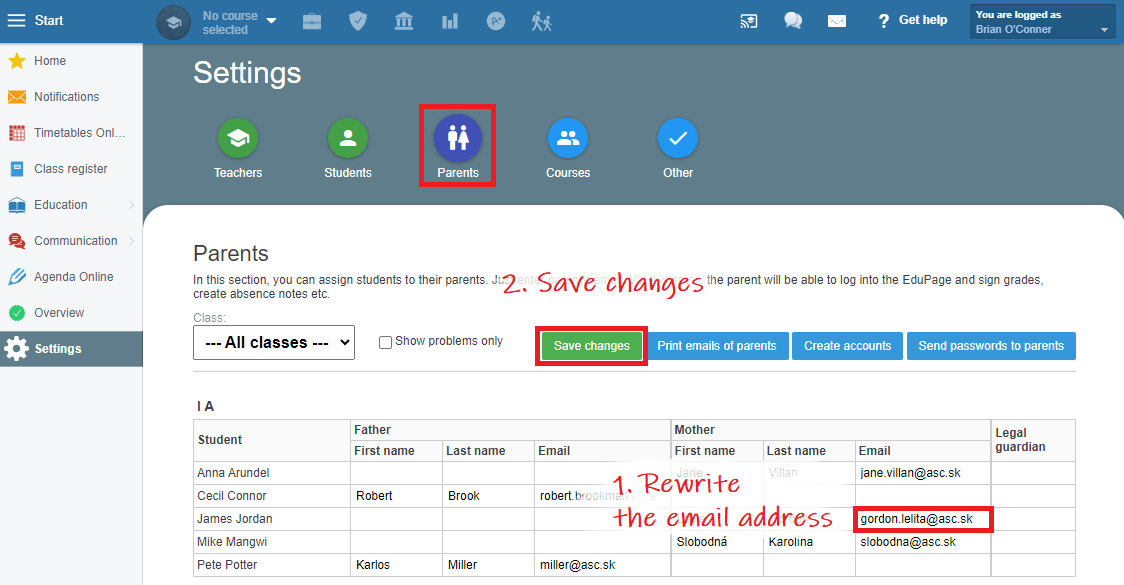Viewport: 1124px width, 585px height.
Task: Click the green Save changes button
Action: tap(592, 346)
